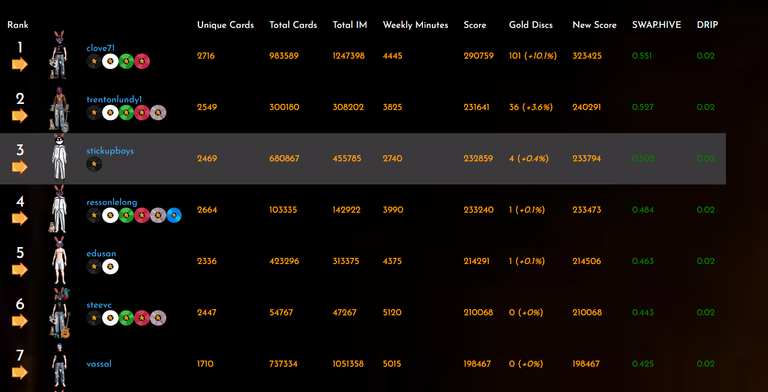Click vassal's avatar character
Image resolution: width=768 pixels, height=392 pixels.
(59, 366)
